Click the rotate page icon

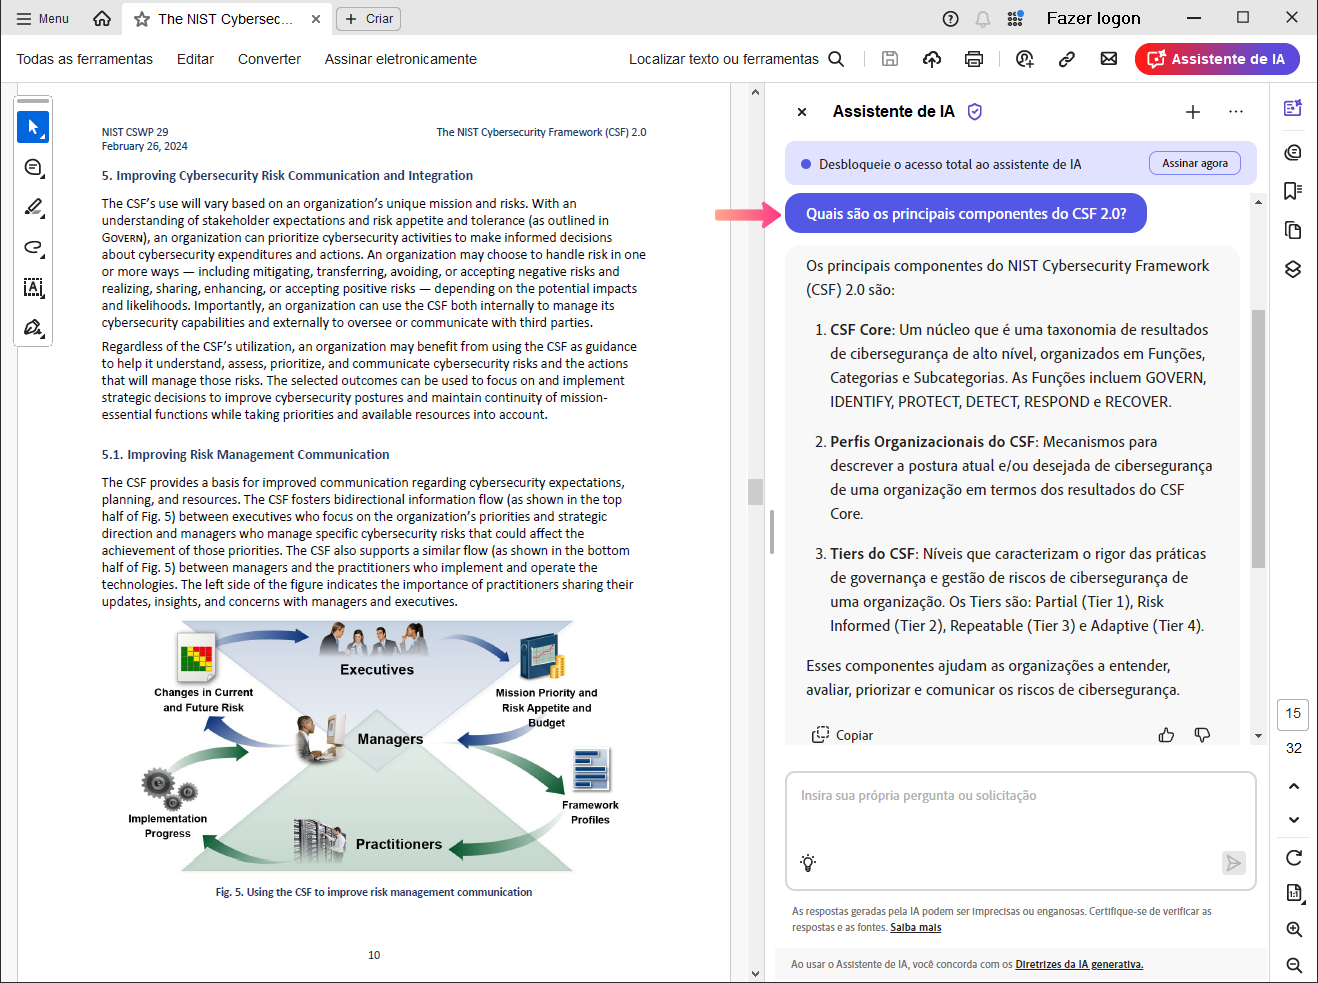click(x=1293, y=857)
